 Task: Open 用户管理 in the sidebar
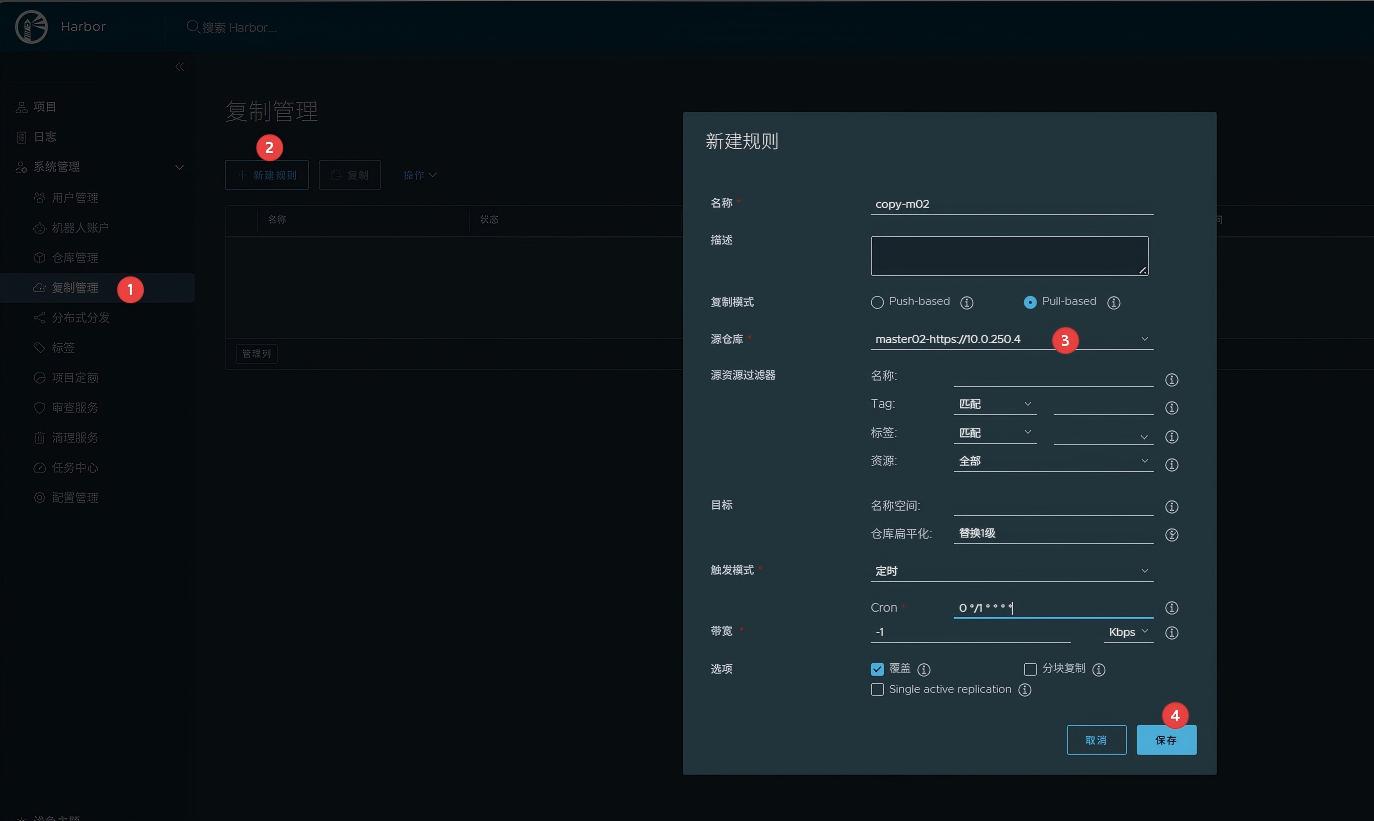coord(75,198)
